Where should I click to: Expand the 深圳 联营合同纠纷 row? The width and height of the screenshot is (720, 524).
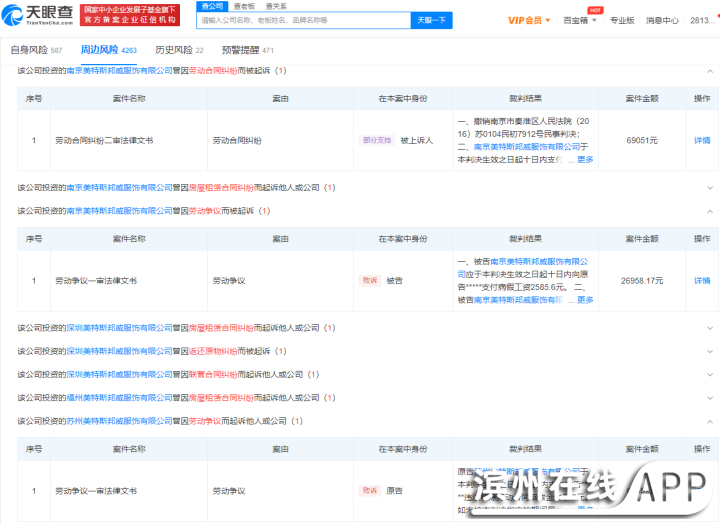click(x=707, y=374)
